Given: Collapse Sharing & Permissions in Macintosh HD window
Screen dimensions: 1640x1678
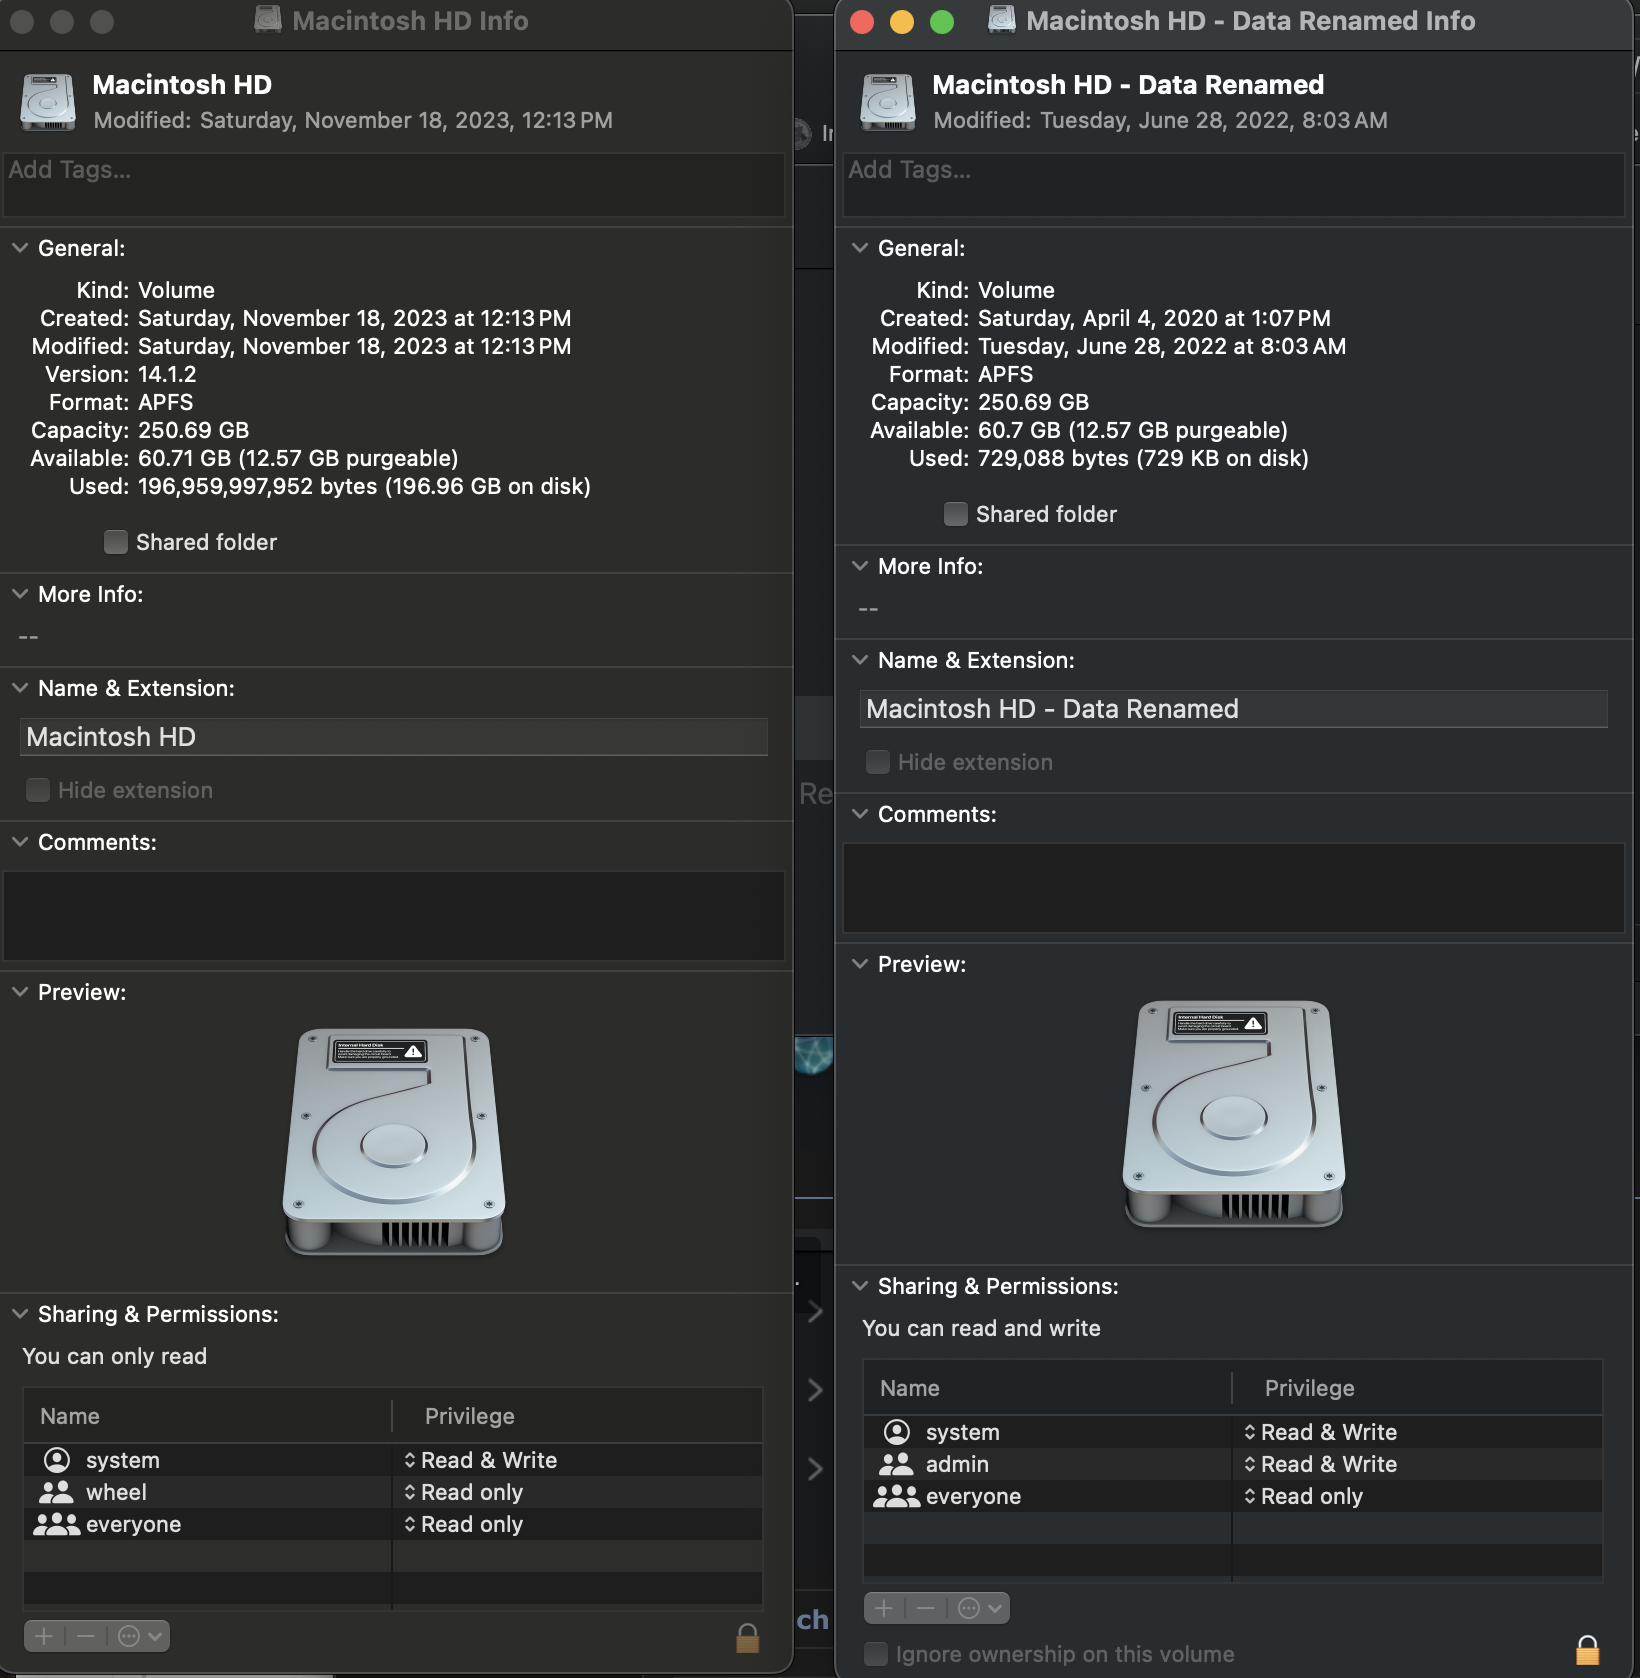Looking at the screenshot, I should (20, 1314).
